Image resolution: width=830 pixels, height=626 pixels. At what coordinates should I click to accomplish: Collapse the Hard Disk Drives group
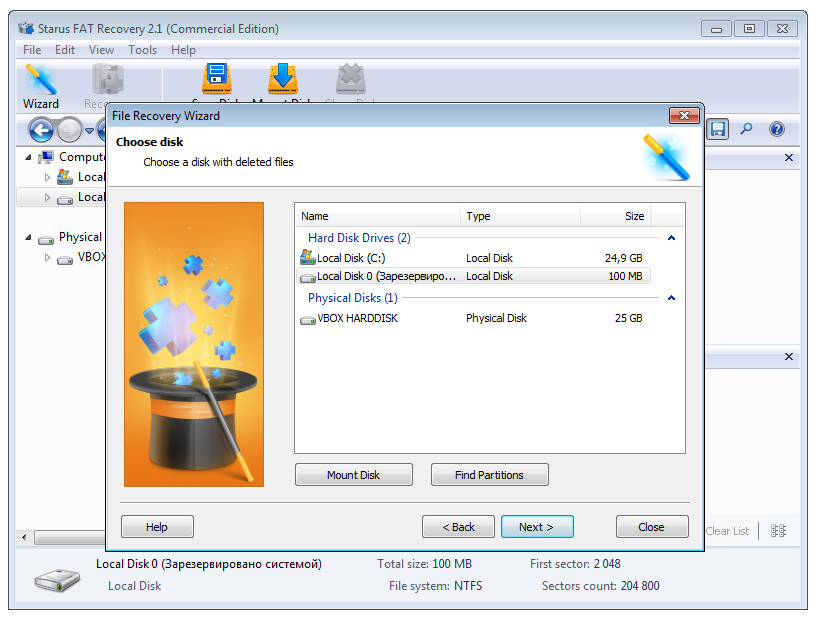coord(671,238)
